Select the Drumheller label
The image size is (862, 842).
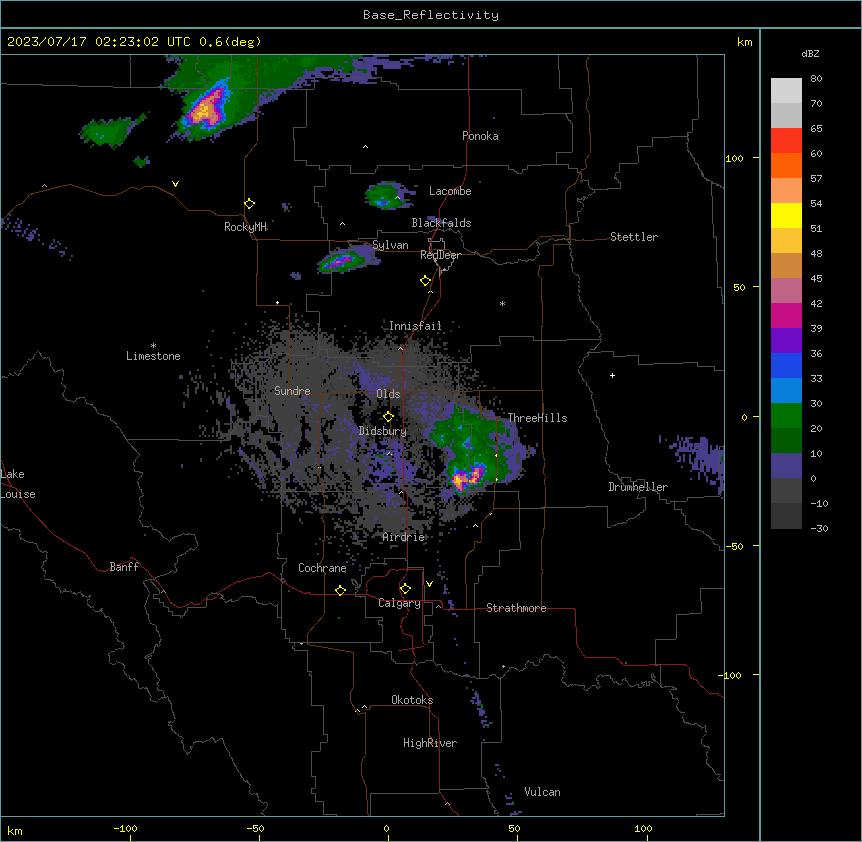tap(638, 487)
